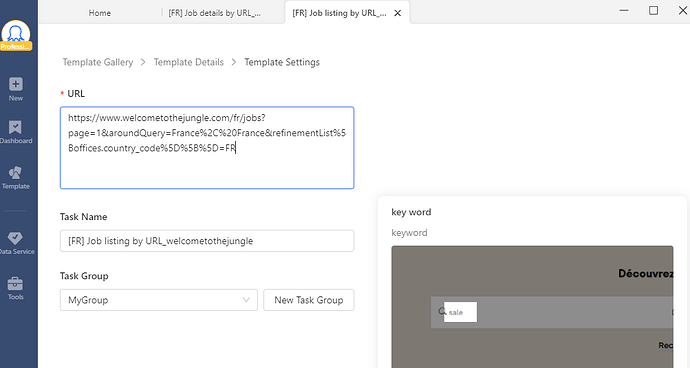Viewport: 690px width, 368px height.
Task: Focus the Task Name input field
Action: 207,241
